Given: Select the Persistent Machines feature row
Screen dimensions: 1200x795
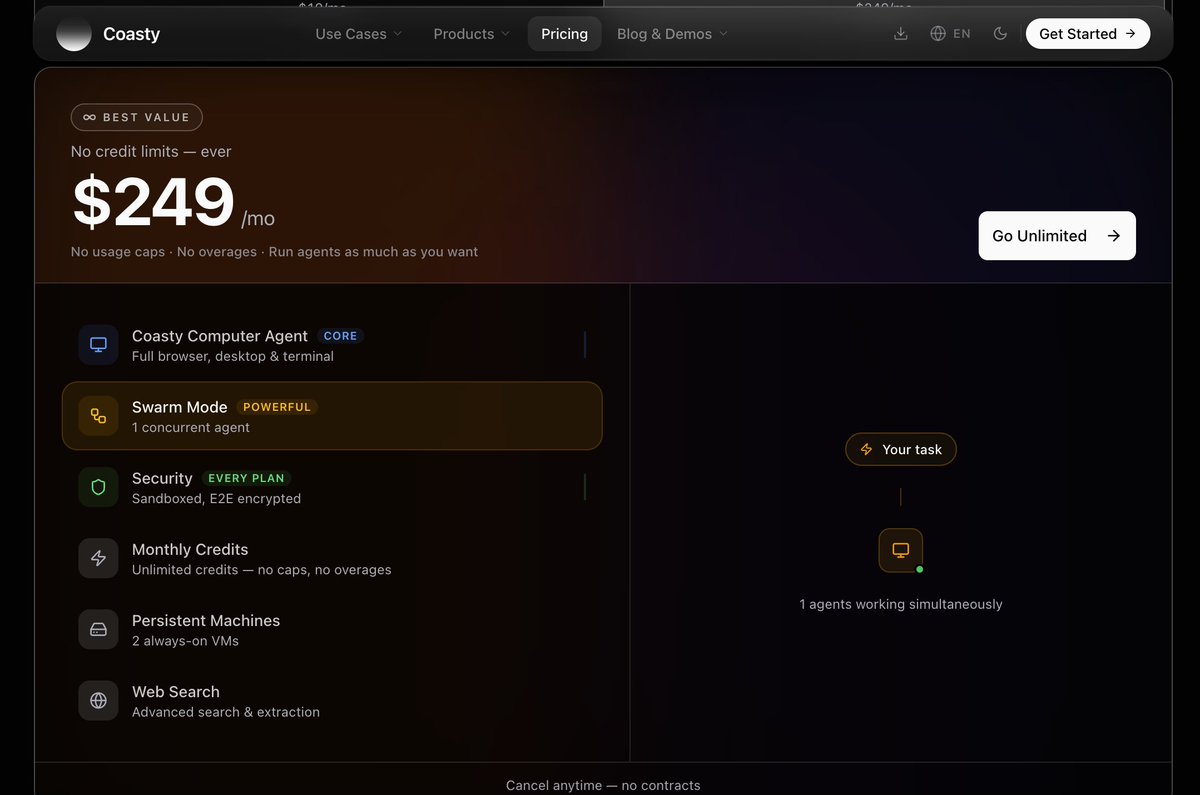Looking at the screenshot, I should point(332,630).
